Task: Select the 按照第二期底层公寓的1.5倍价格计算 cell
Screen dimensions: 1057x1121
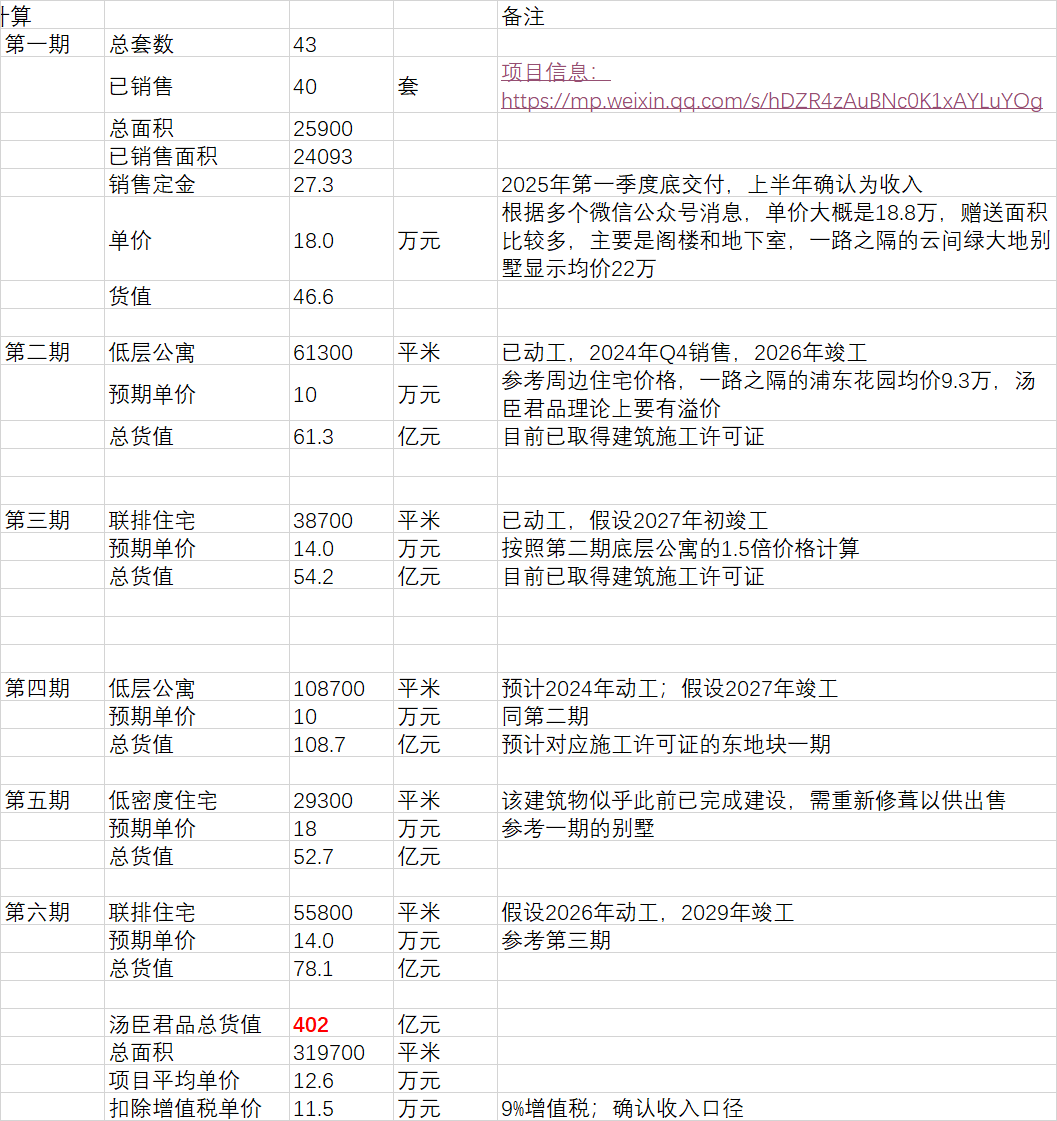Action: pos(777,547)
